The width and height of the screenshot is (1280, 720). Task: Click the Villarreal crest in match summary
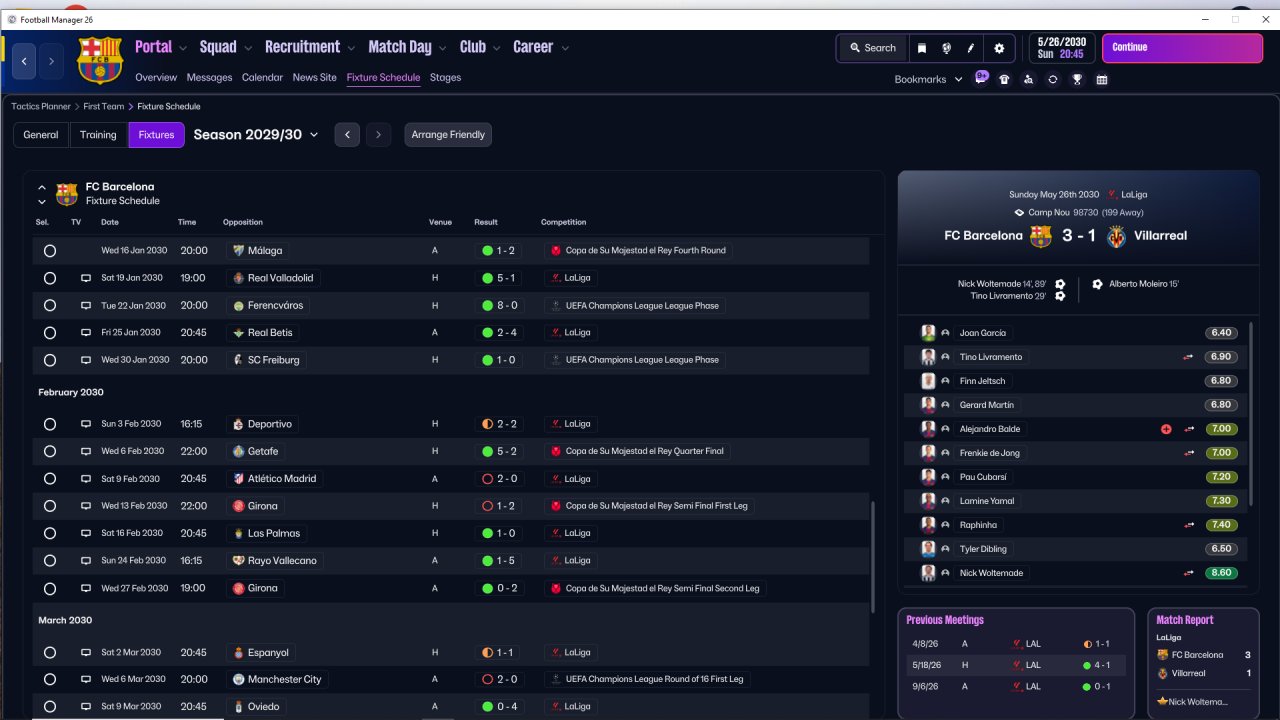click(x=1116, y=236)
